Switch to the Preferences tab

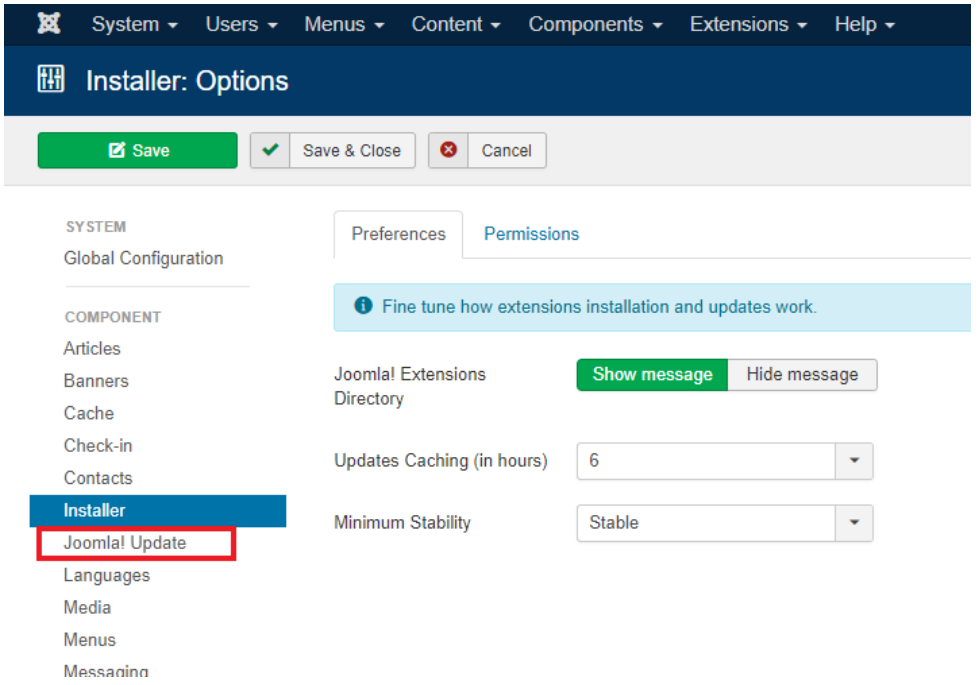399,234
